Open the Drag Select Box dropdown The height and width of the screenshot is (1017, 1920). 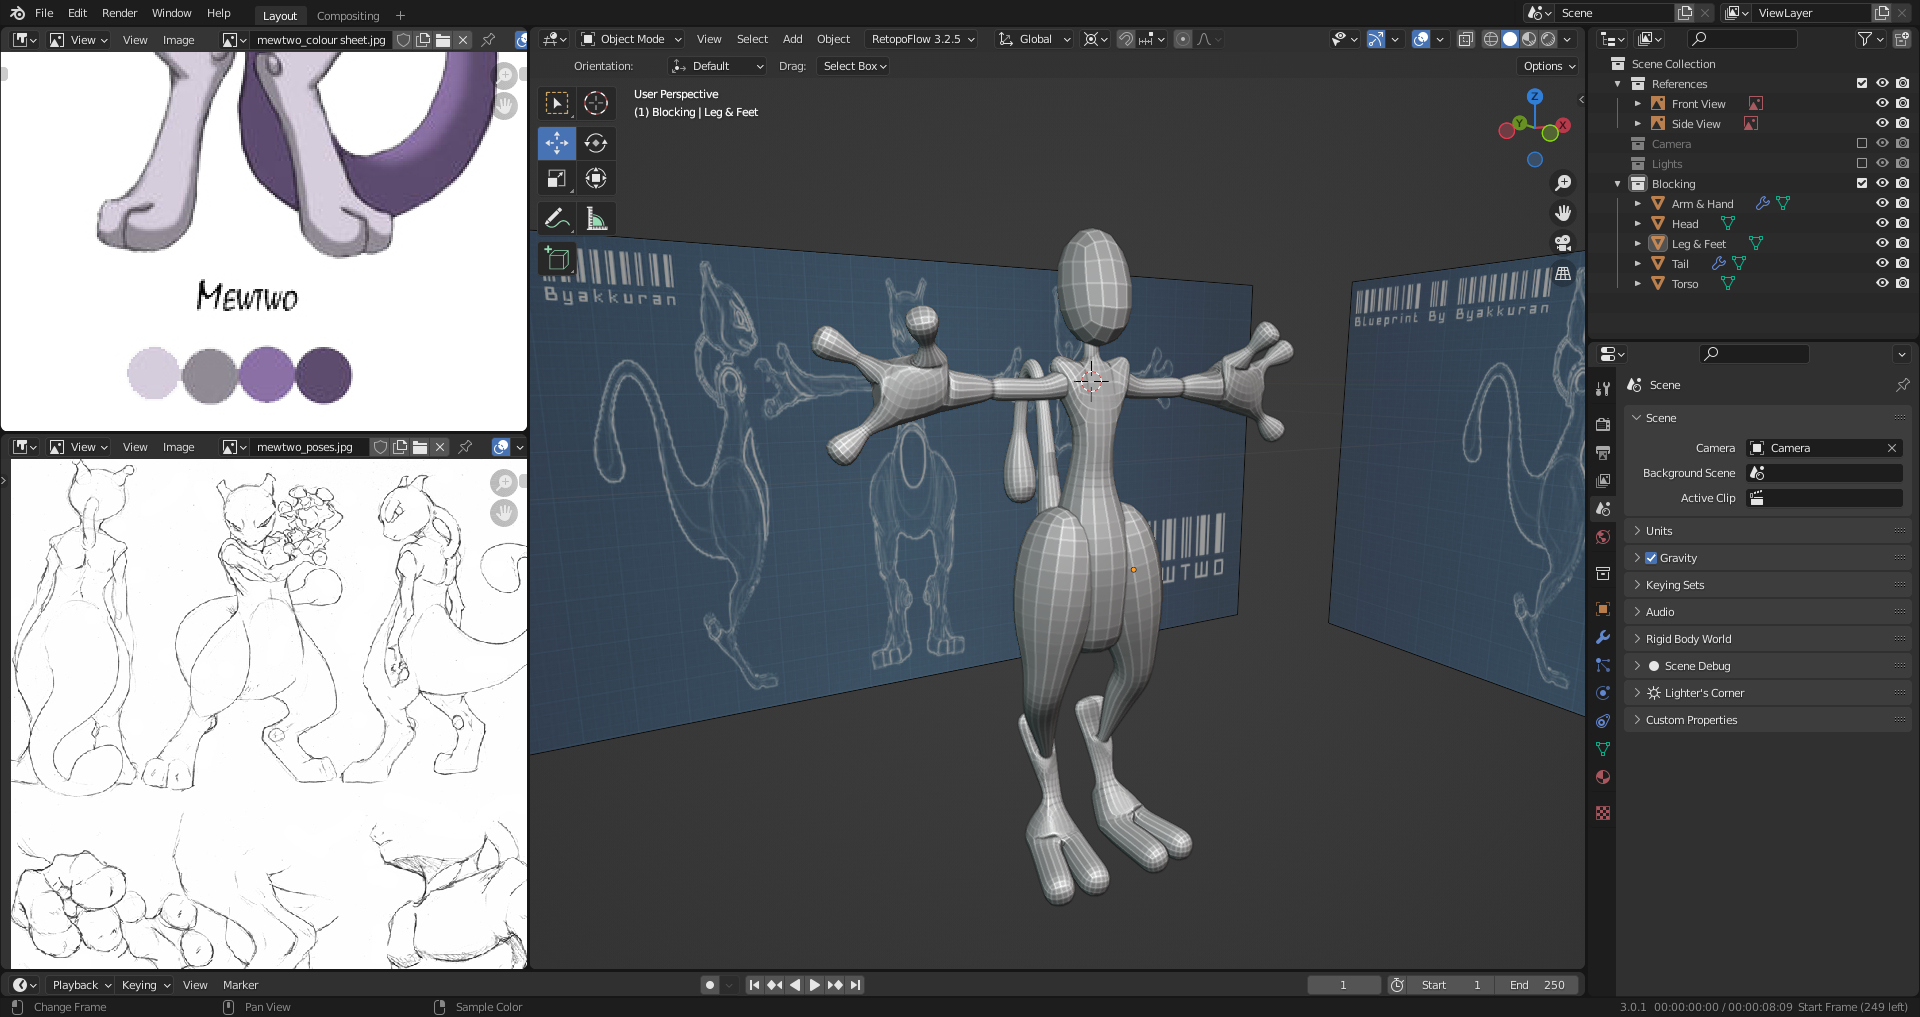point(854,66)
